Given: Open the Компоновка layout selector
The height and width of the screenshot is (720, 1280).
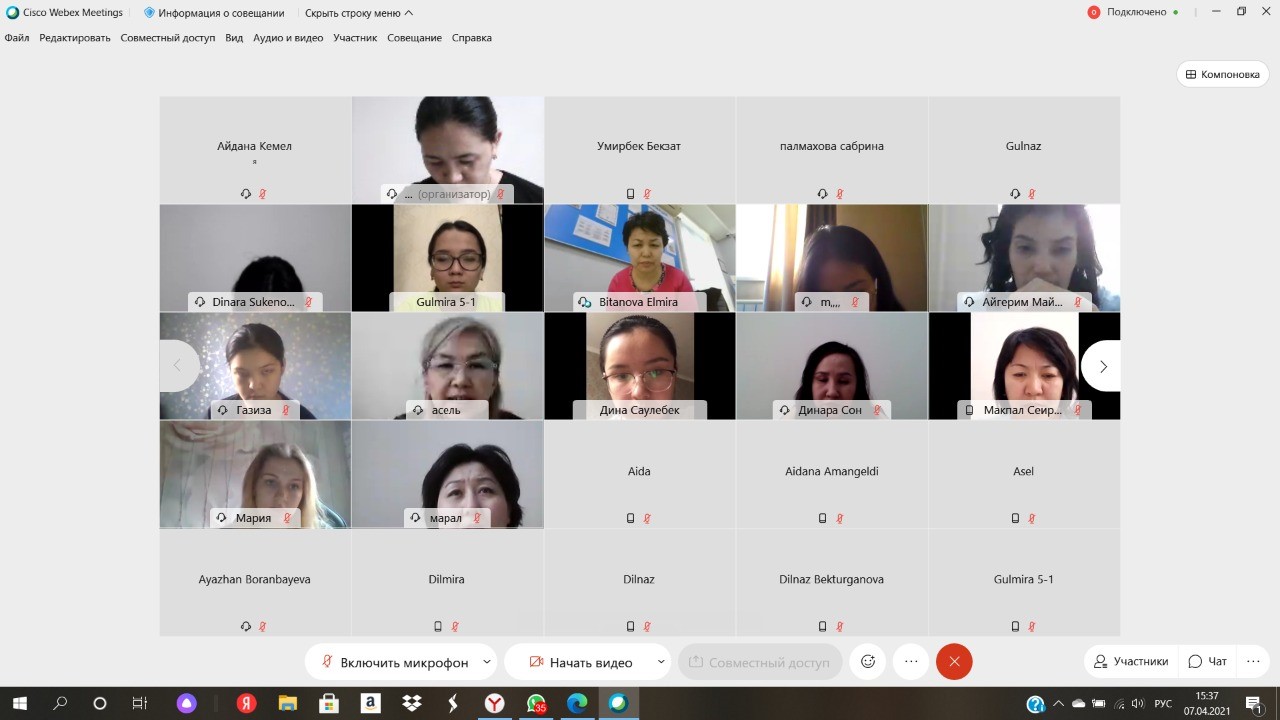Looking at the screenshot, I should (x=1222, y=74).
